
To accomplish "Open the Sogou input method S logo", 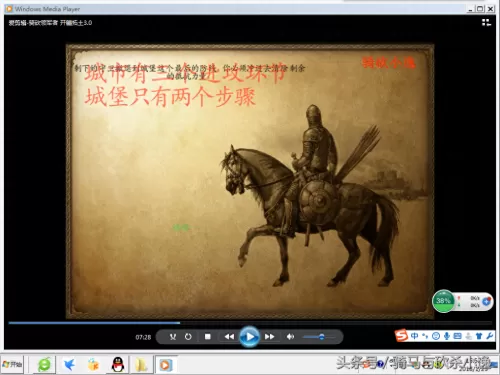I will 401,336.
